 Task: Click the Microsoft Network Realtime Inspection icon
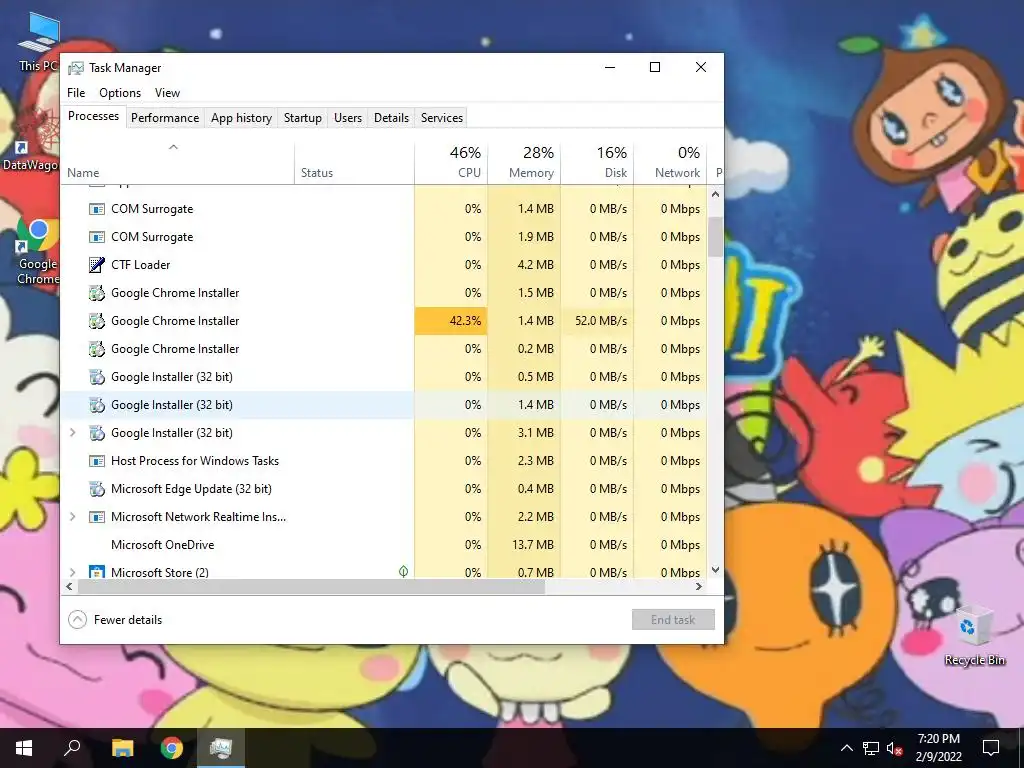pyautogui.click(x=97, y=517)
